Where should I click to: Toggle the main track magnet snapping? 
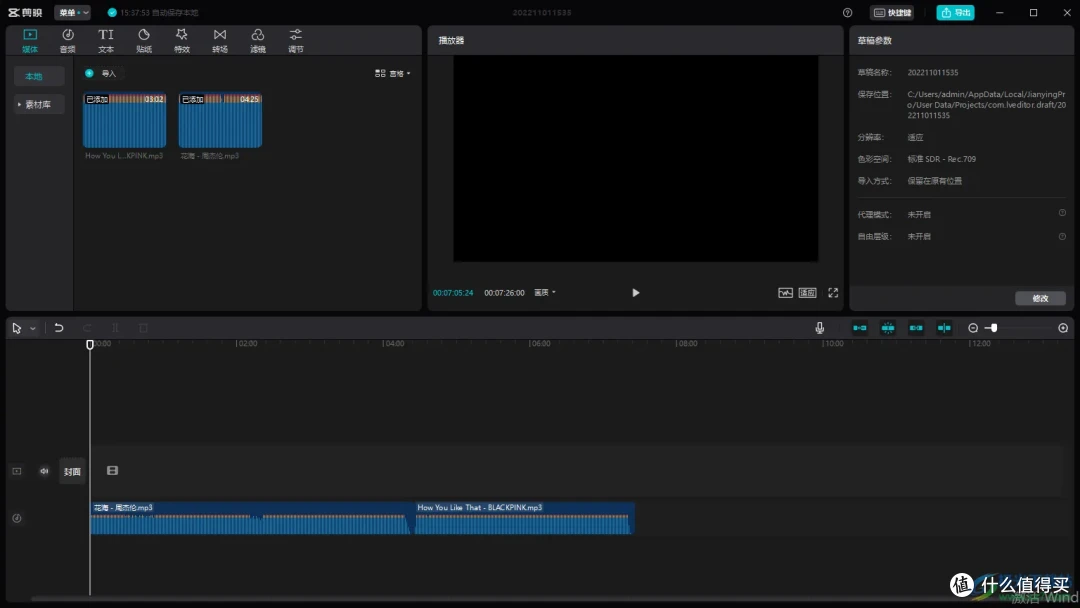[860, 328]
